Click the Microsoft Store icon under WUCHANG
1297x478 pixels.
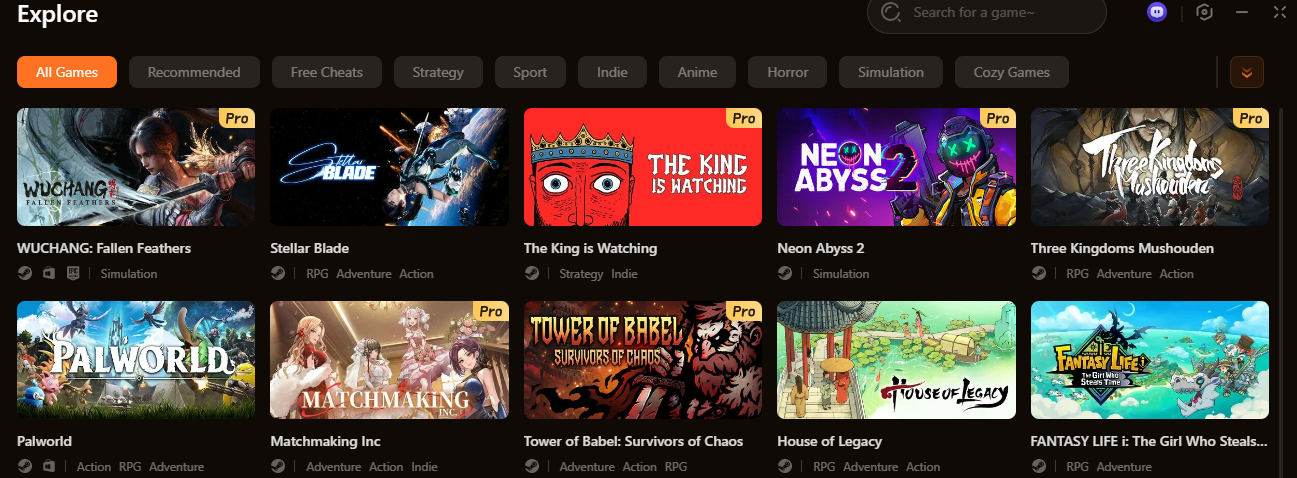tap(49, 273)
